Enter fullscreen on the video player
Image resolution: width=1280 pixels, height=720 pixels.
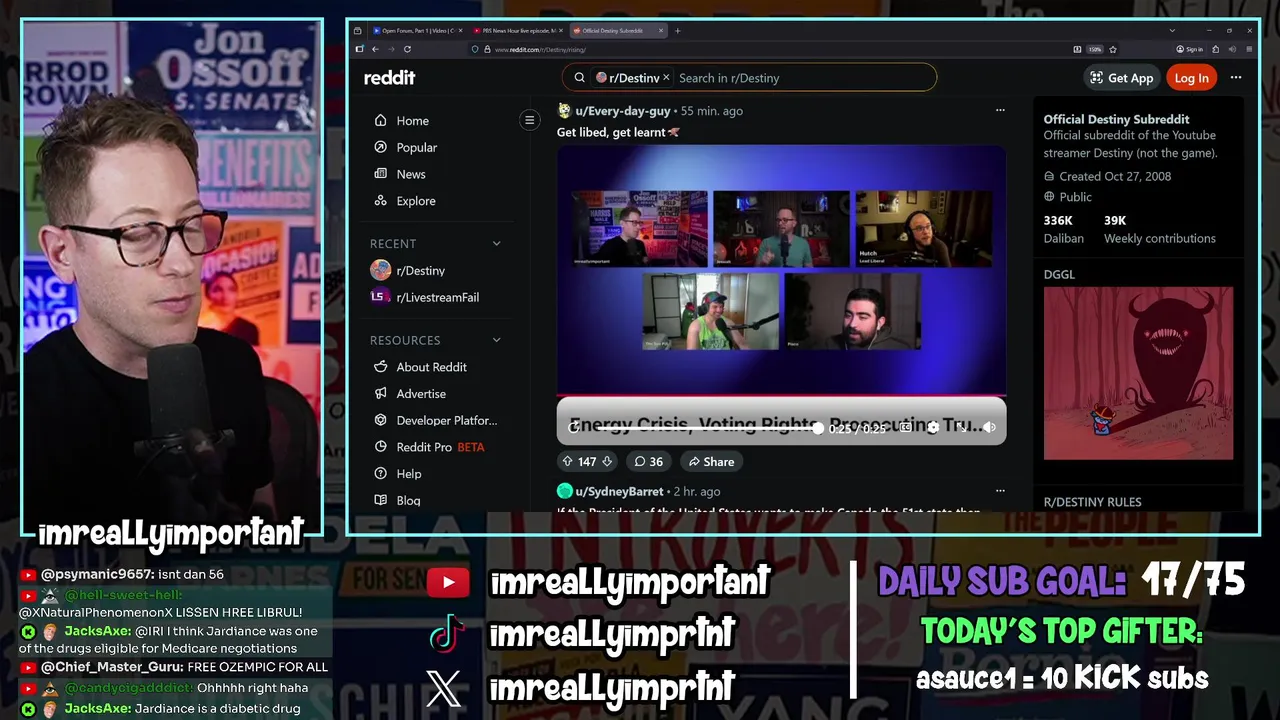pos(961,427)
